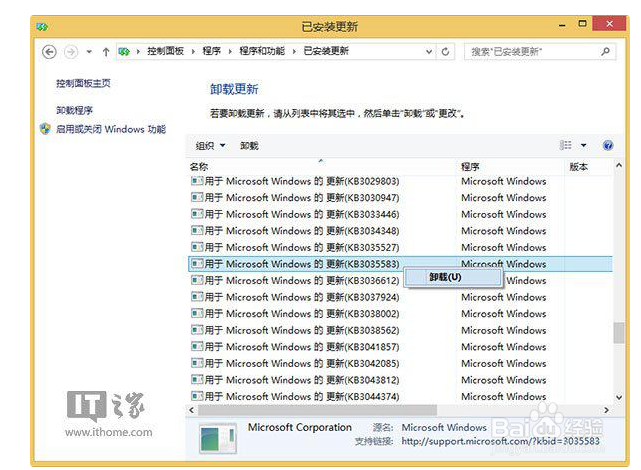Select update KB3033446 row
Image resolution: width=641 pixels, height=470 pixels.
tap(401, 214)
